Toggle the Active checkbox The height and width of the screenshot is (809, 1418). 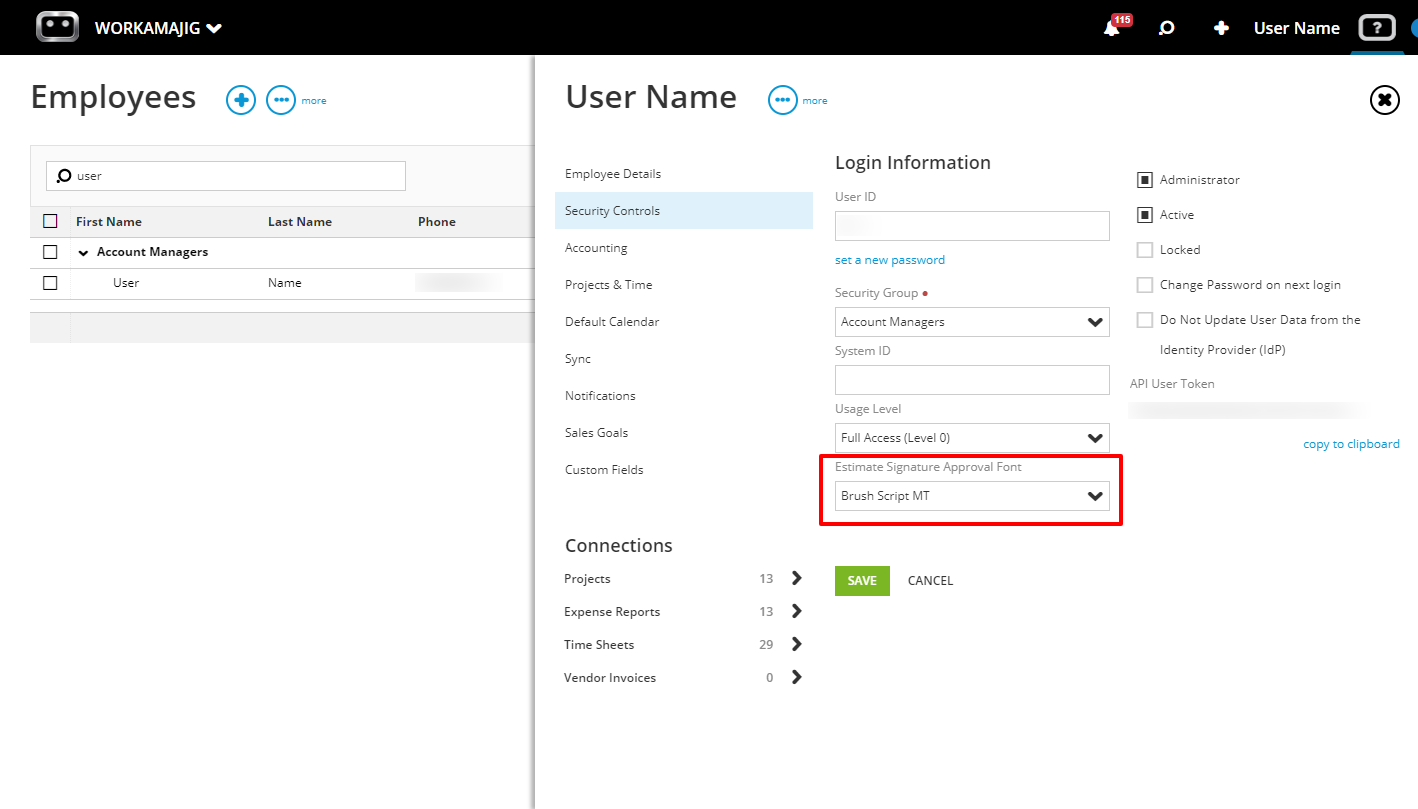tap(1145, 215)
